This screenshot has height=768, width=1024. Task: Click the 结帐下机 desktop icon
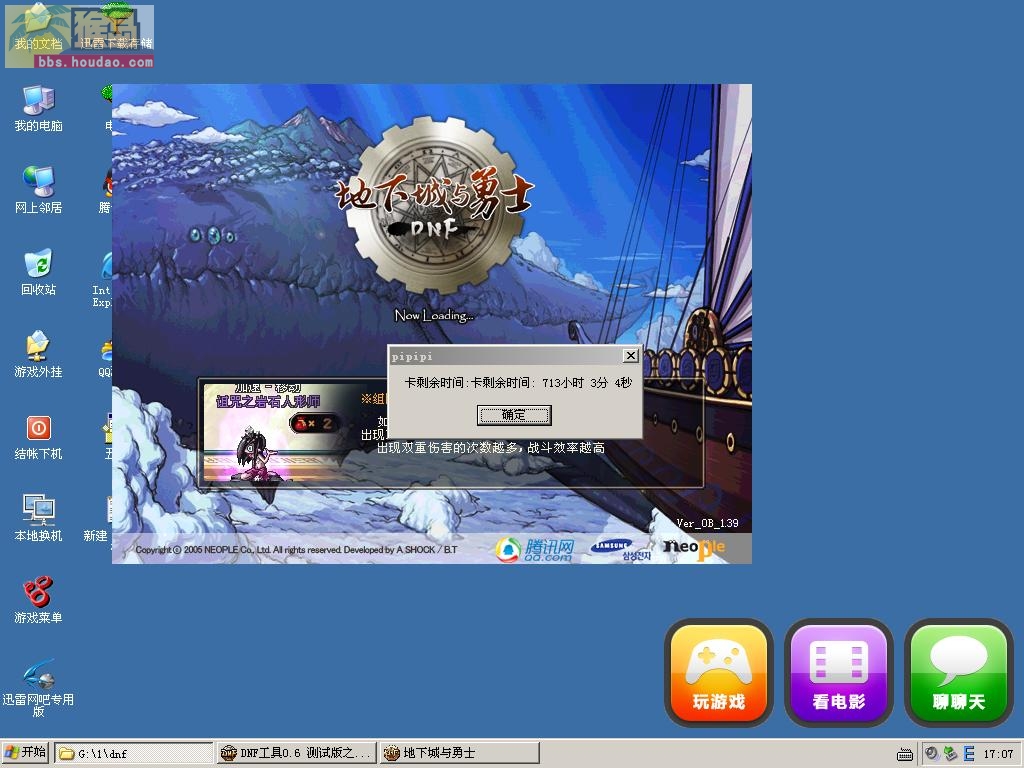point(39,436)
